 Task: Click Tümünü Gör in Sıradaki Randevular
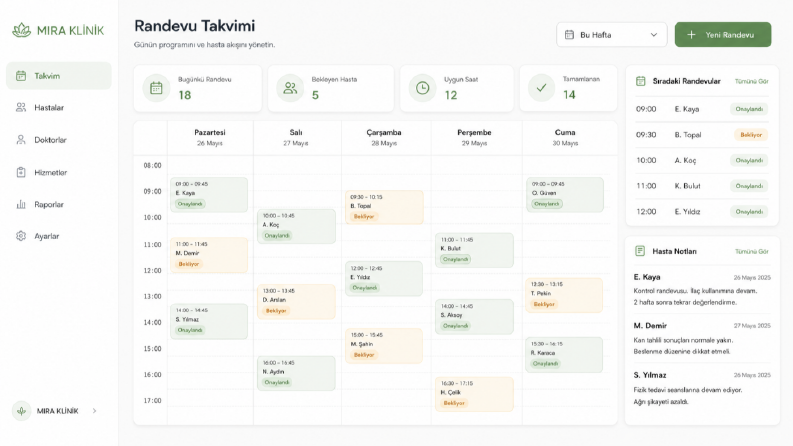coord(752,81)
